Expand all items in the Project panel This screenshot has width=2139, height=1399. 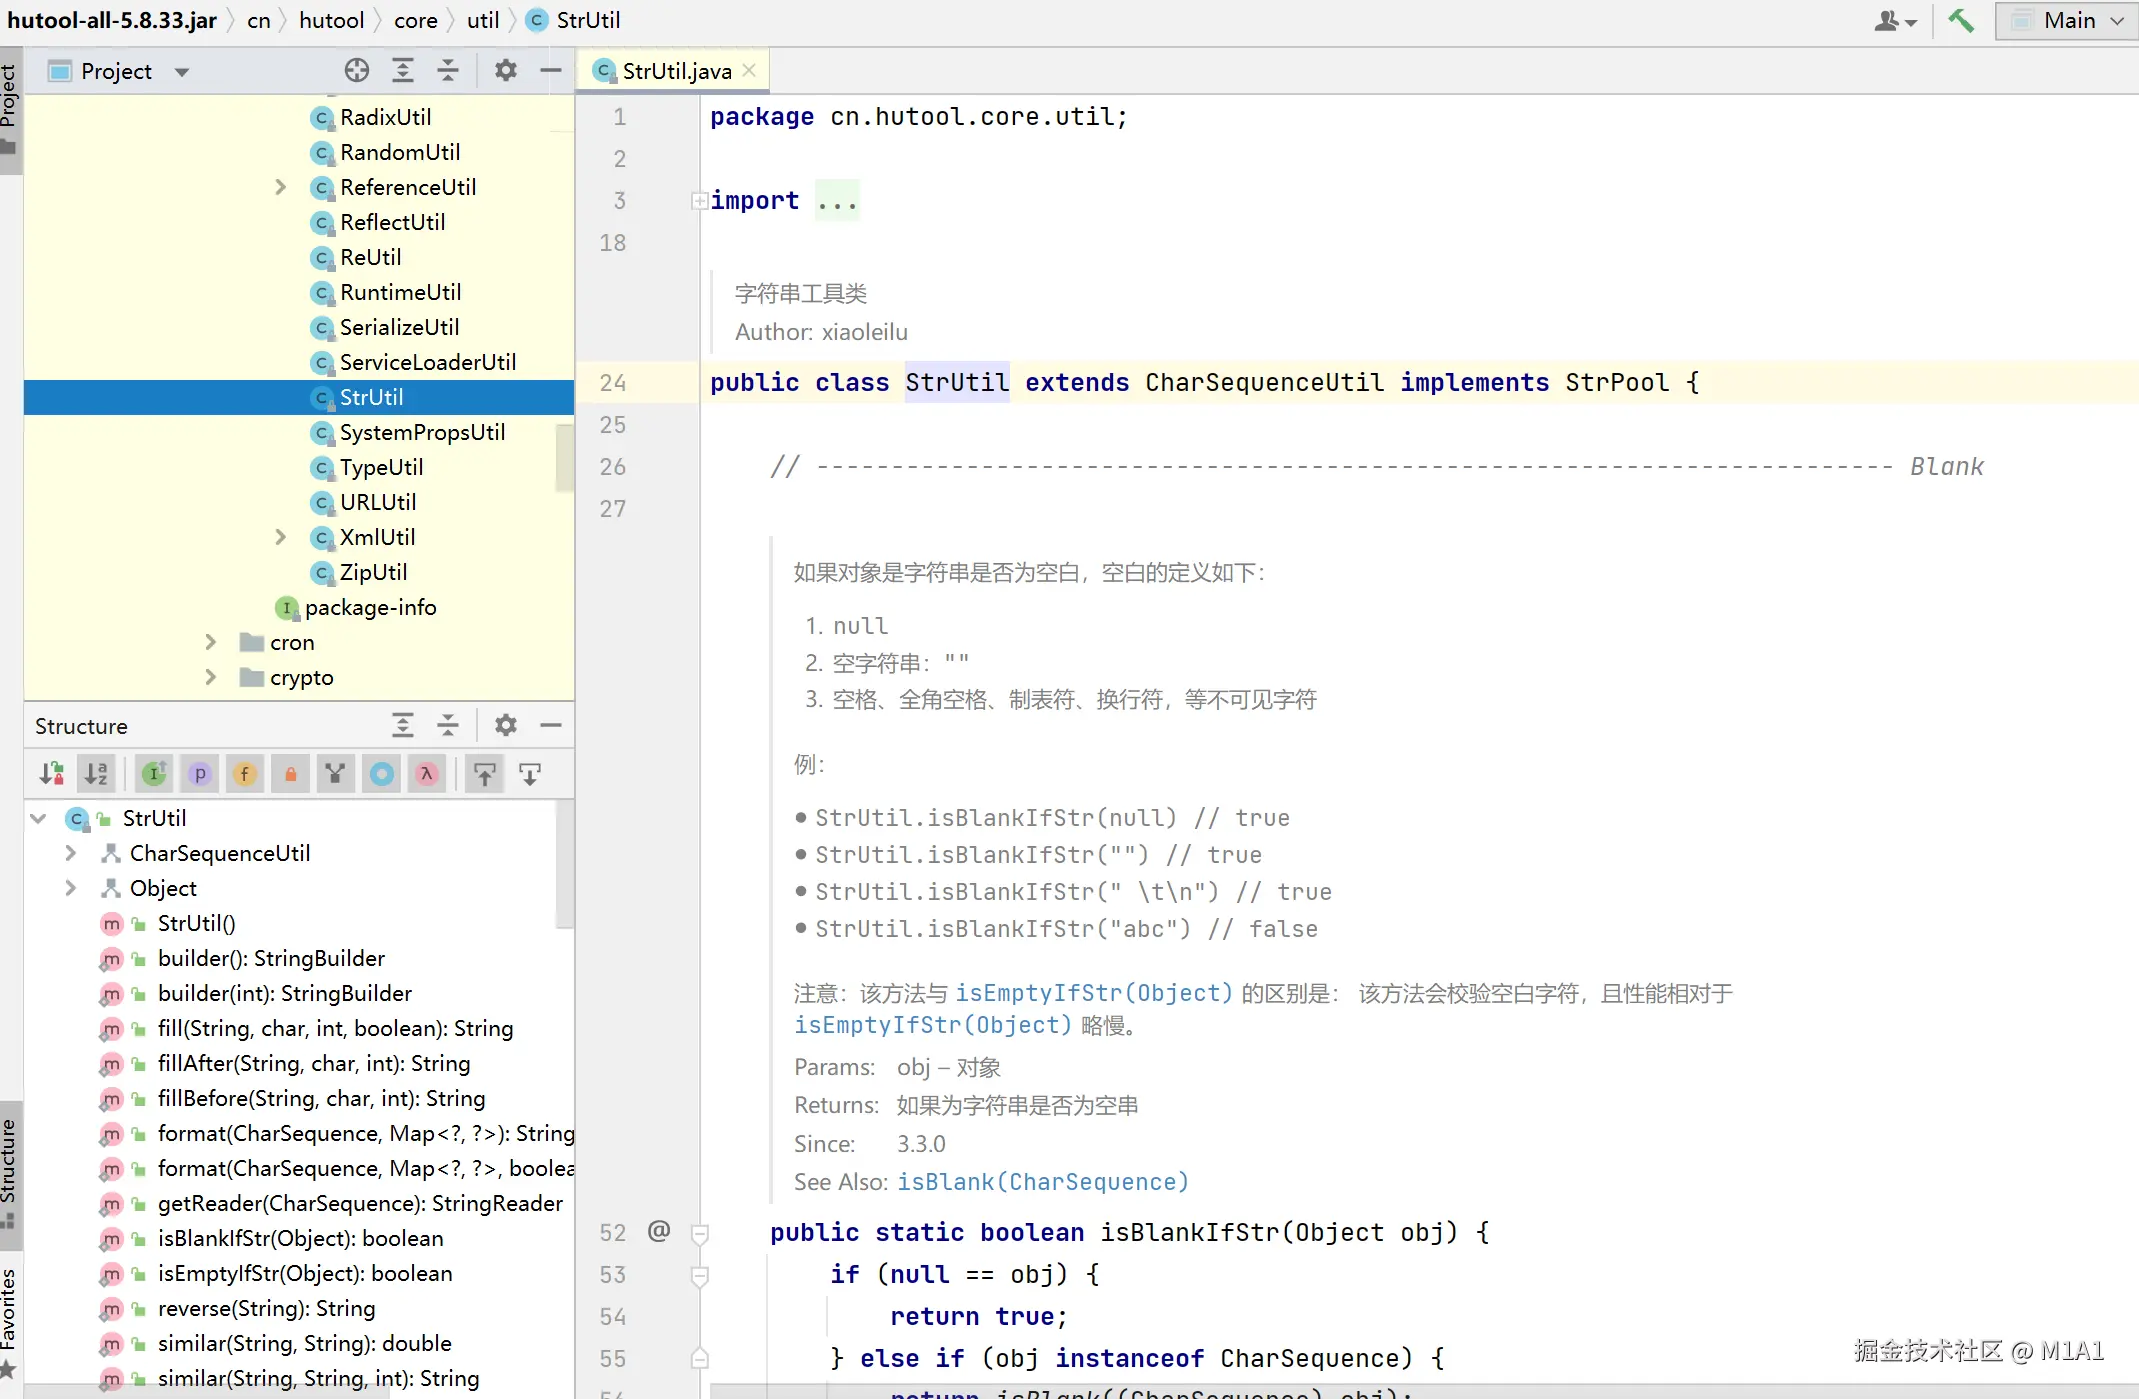pyautogui.click(x=402, y=70)
